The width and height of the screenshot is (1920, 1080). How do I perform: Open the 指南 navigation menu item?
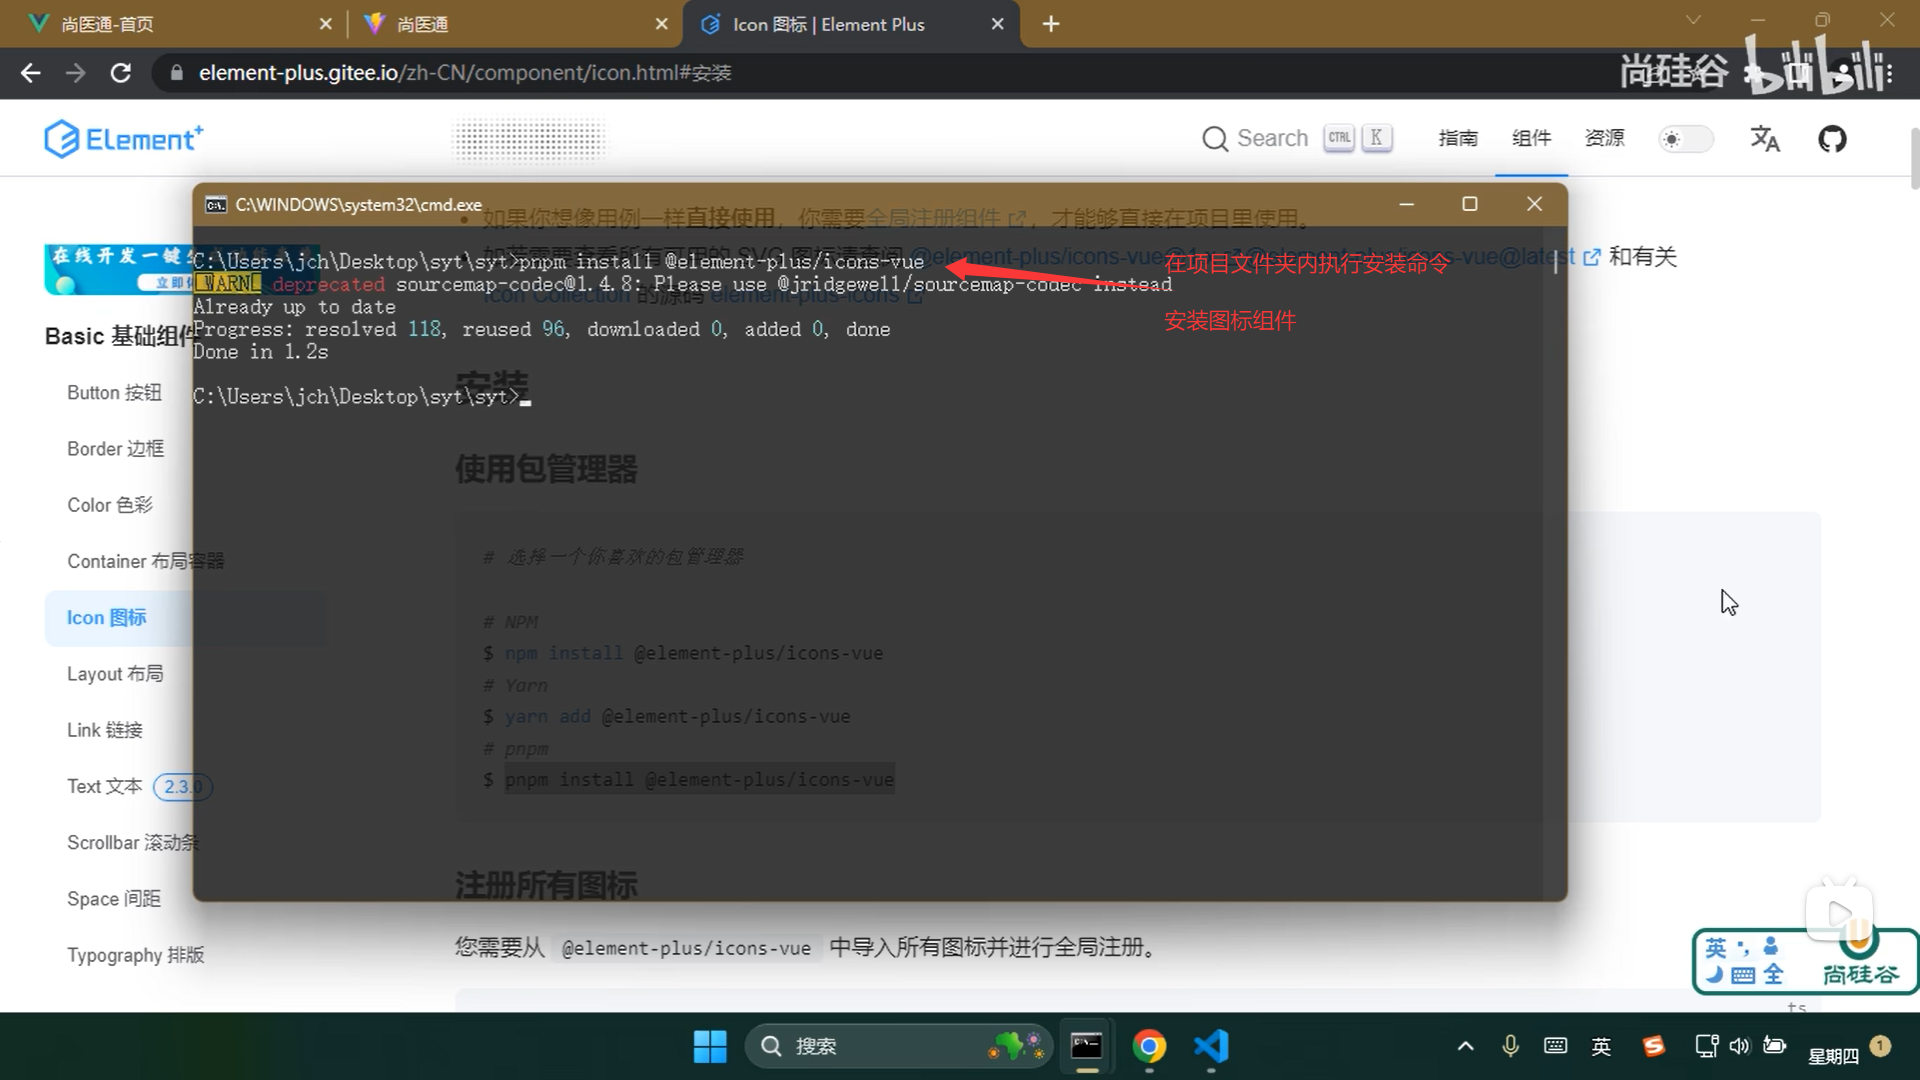coord(1457,138)
